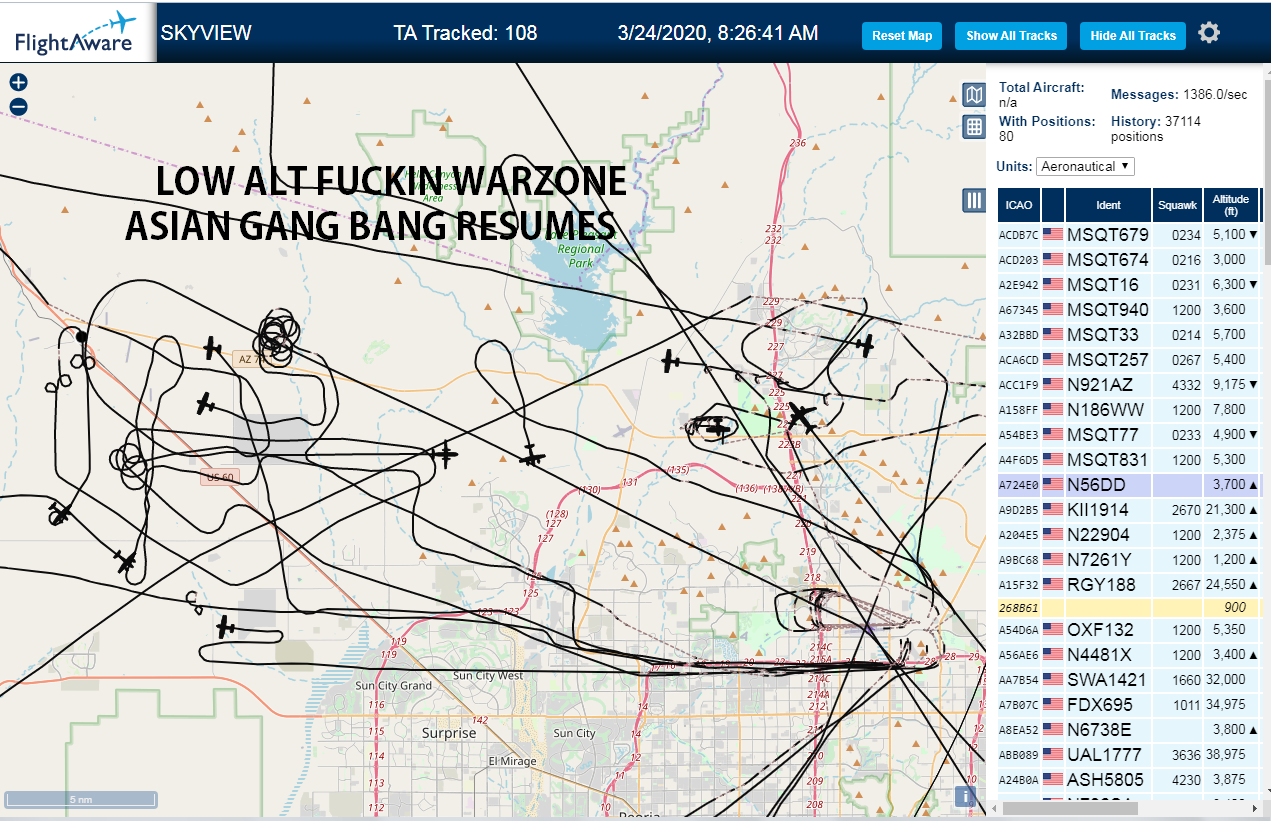The width and height of the screenshot is (1271, 821).
Task: Click the SKYVIEW title text
Action: tap(206, 33)
